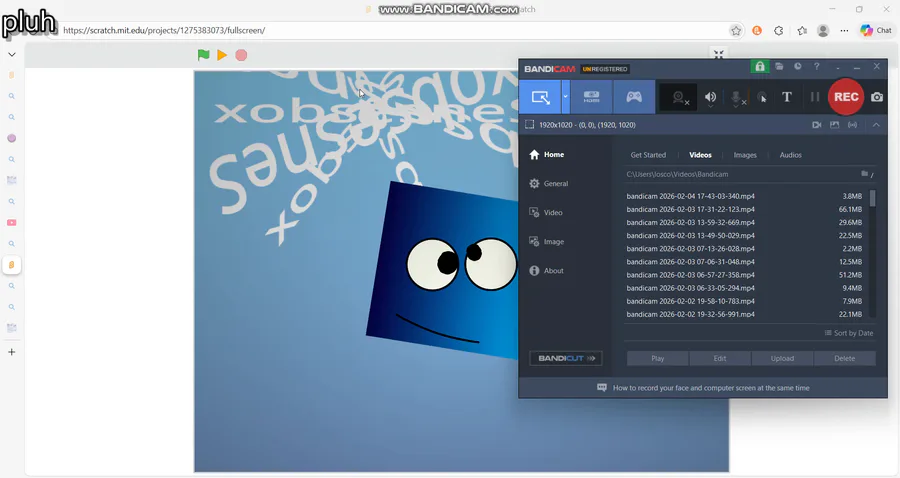The image size is (900, 478).
Task: Open scheduled recording clock icon
Action: [x=798, y=67]
